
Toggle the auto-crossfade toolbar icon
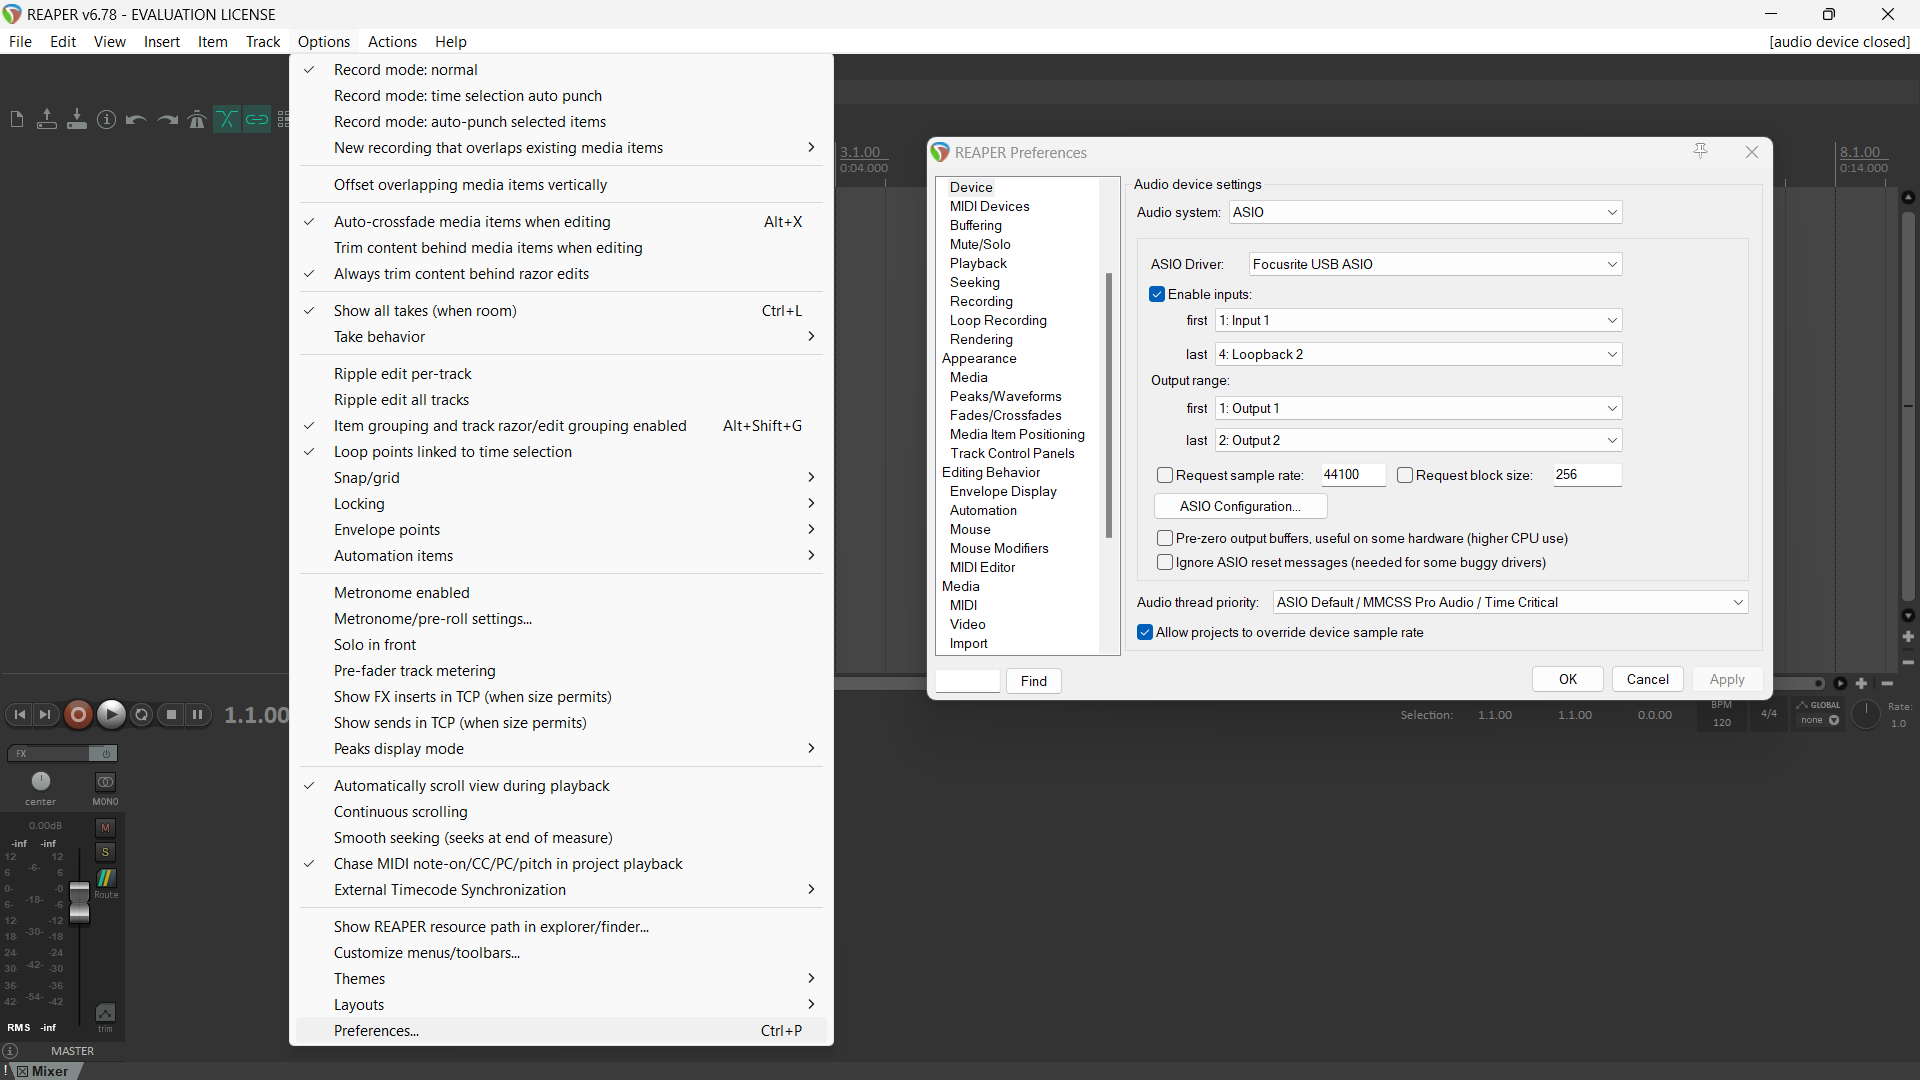[x=227, y=120]
